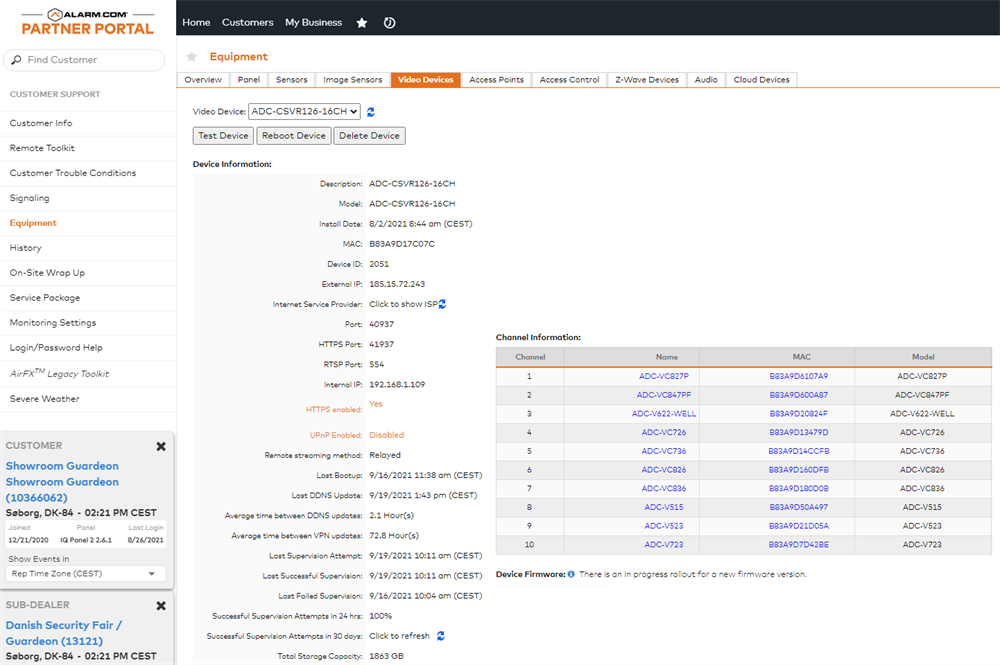This screenshot has width=1000, height=665.
Task: Click the device MAC value B83A9D17C07C
Action: coord(402,244)
